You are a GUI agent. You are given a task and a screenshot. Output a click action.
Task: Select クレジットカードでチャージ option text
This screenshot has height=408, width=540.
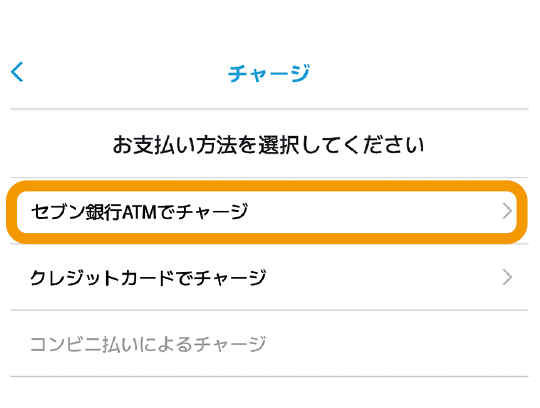[148, 278]
